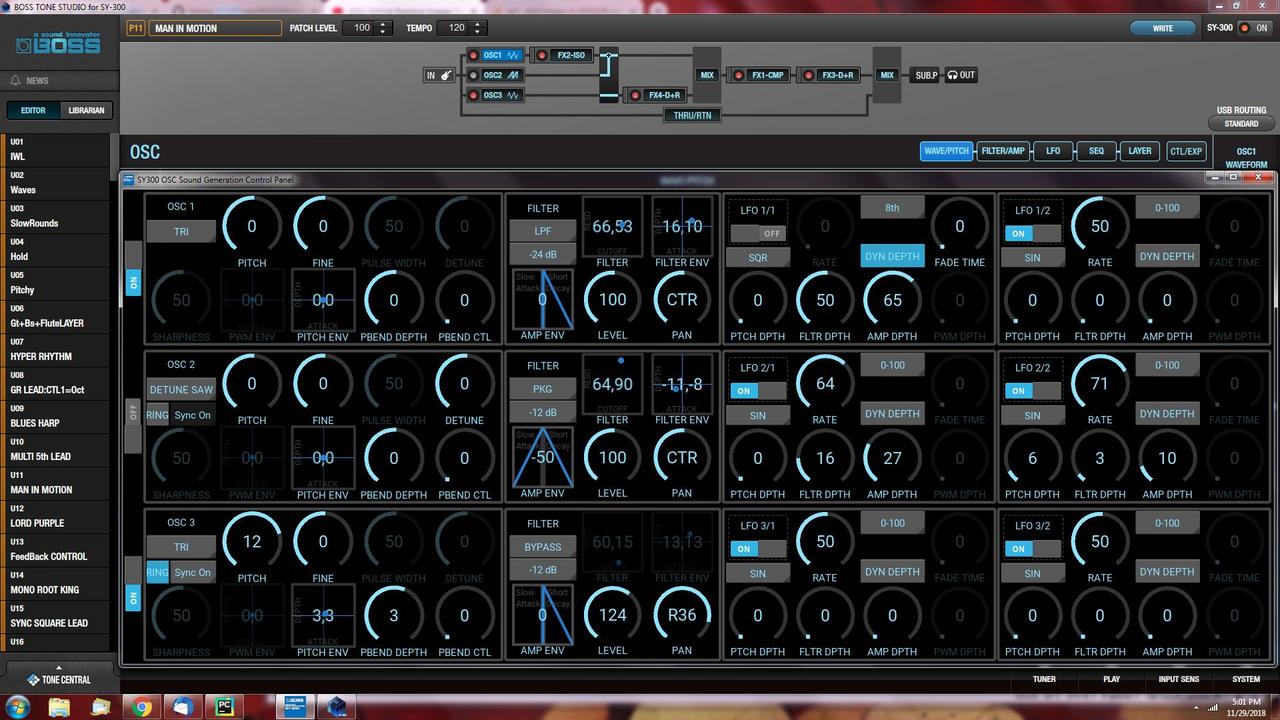
Task: Click the OSC 1 filter cutoff XY pad
Action: point(612,227)
